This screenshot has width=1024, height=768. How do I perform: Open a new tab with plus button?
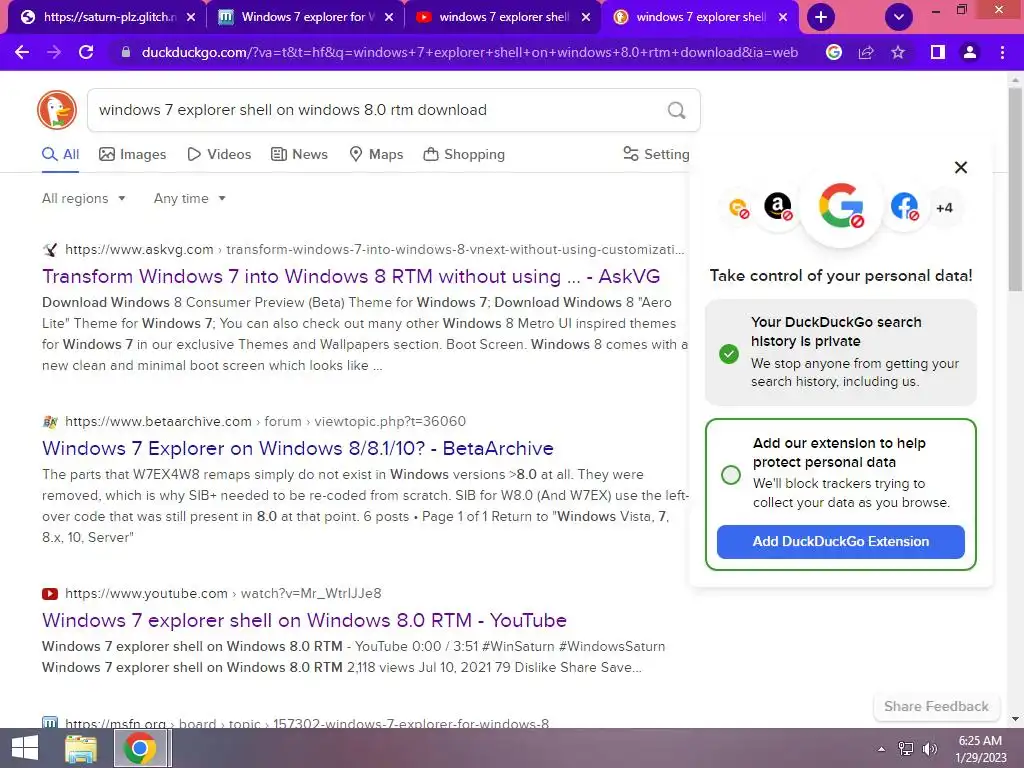click(x=821, y=17)
